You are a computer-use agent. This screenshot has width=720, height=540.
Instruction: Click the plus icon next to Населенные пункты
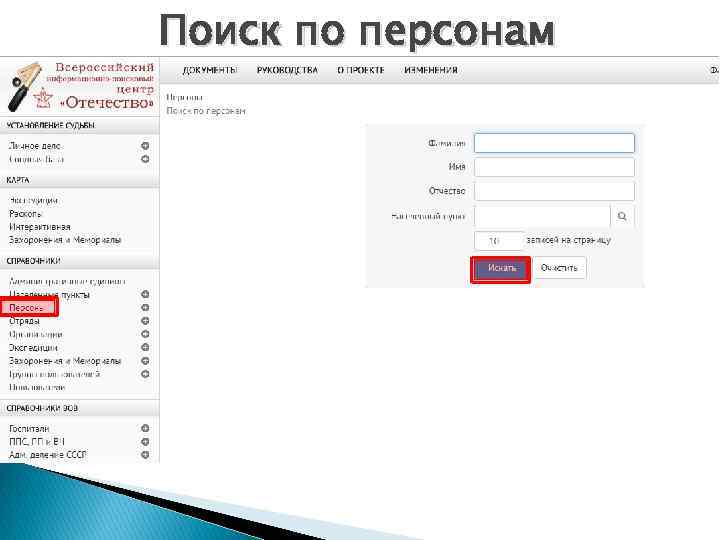[145, 294]
